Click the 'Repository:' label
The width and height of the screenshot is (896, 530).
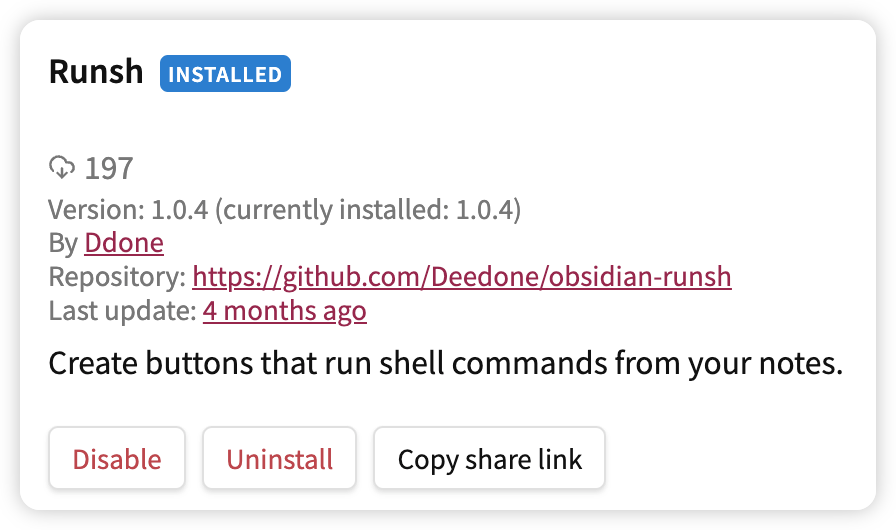coord(117,277)
